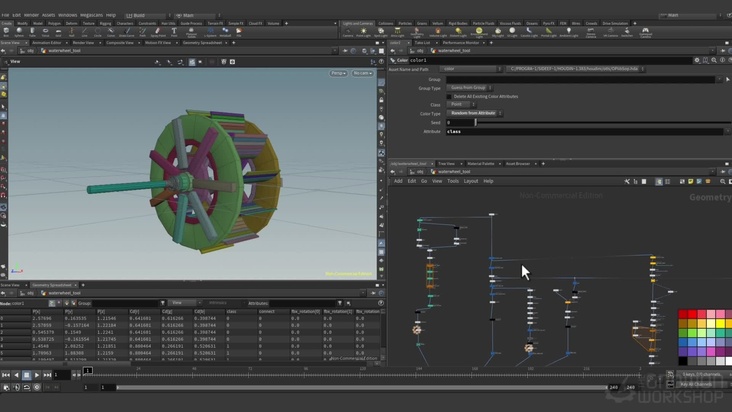Open the Layout menu in network editor
The width and height of the screenshot is (732, 412).
pos(470,181)
